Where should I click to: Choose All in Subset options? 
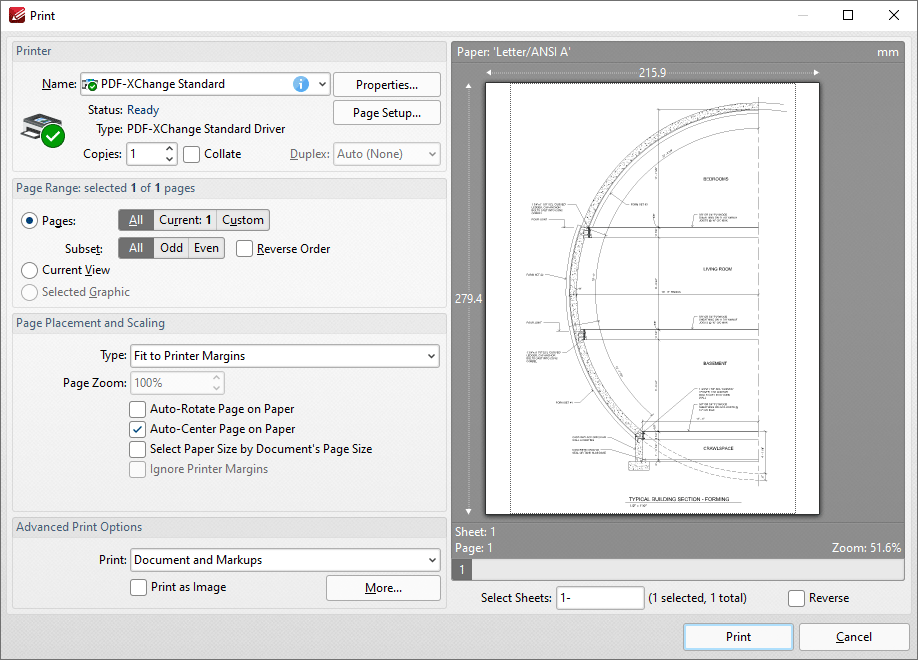136,248
